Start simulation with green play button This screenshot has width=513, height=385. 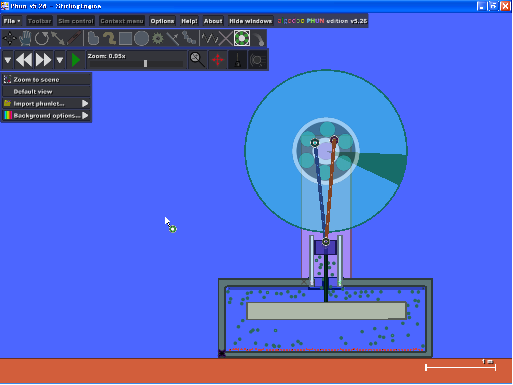point(76,60)
